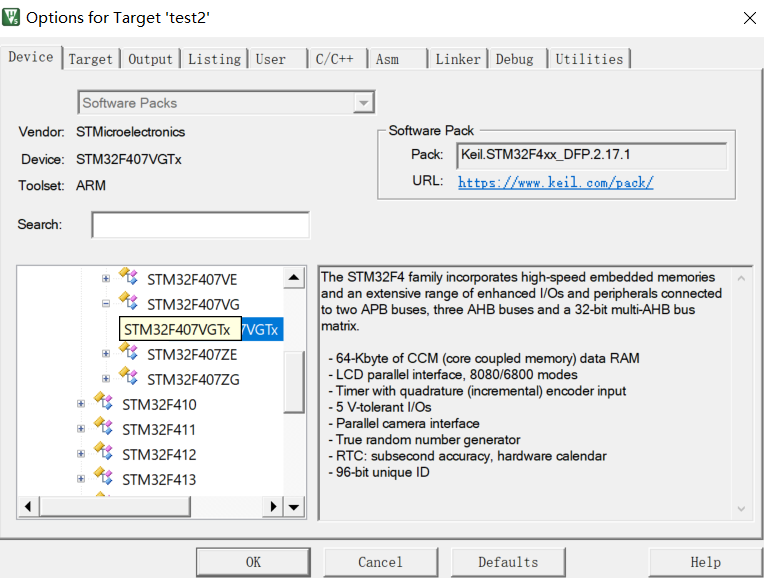Image resolution: width=764 pixels, height=578 pixels.
Task: Click device tree scroll down arrow
Action: (294, 507)
